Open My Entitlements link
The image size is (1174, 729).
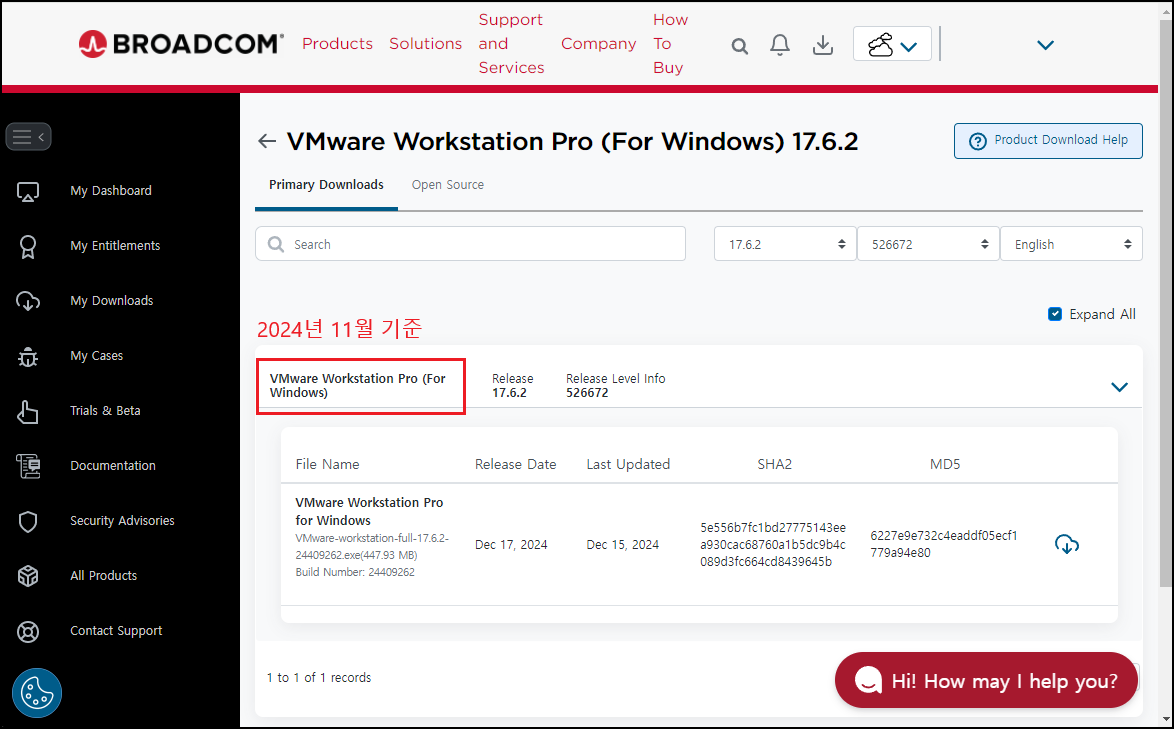[x=115, y=245]
